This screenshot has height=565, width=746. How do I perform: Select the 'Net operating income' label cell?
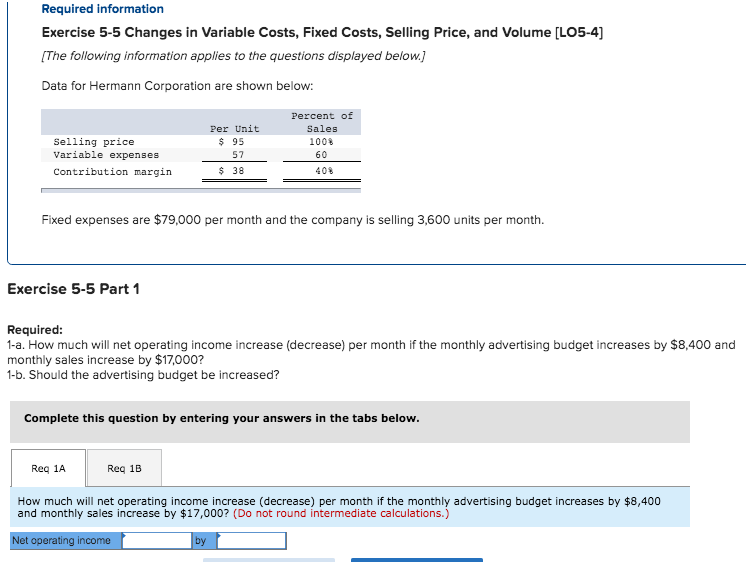66,541
